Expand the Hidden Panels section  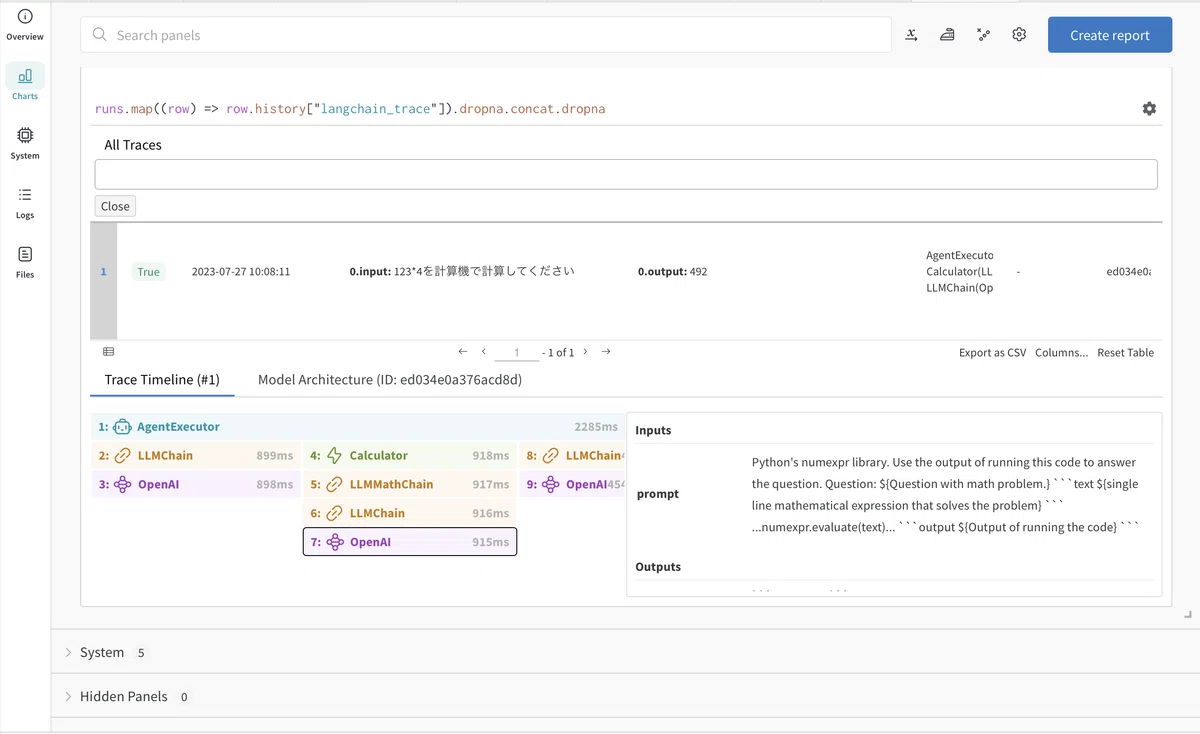[x=68, y=696]
